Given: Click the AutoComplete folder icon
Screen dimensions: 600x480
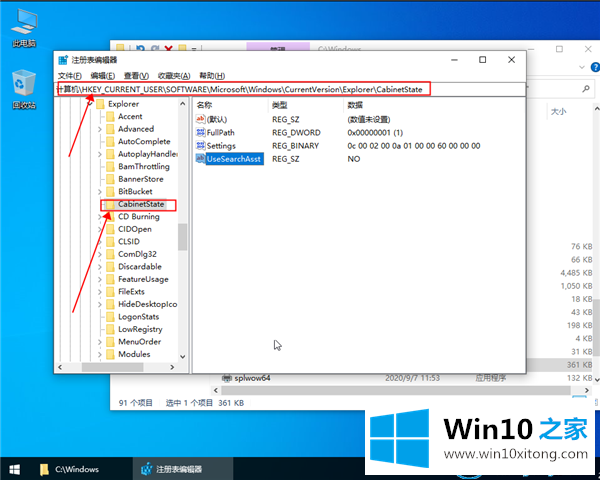Looking at the screenshot, I should pos(110,142).
